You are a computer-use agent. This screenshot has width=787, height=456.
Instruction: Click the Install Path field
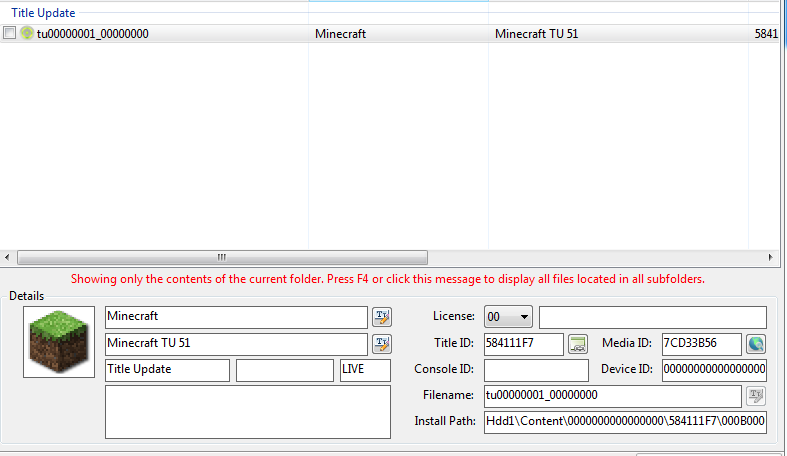pyautogui.click(x=624, y=422)
